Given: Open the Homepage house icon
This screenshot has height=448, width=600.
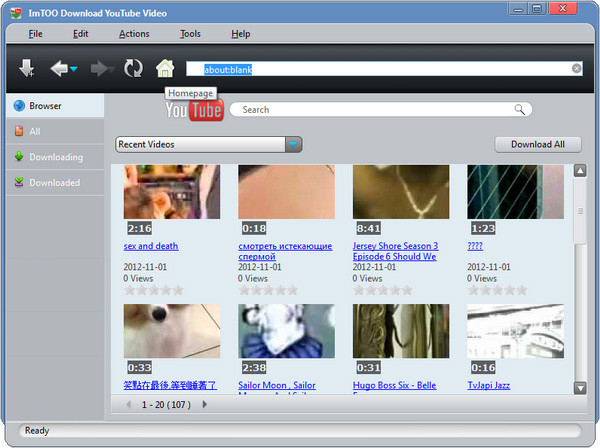Looking at the screenshot, I should coord(165,68).
